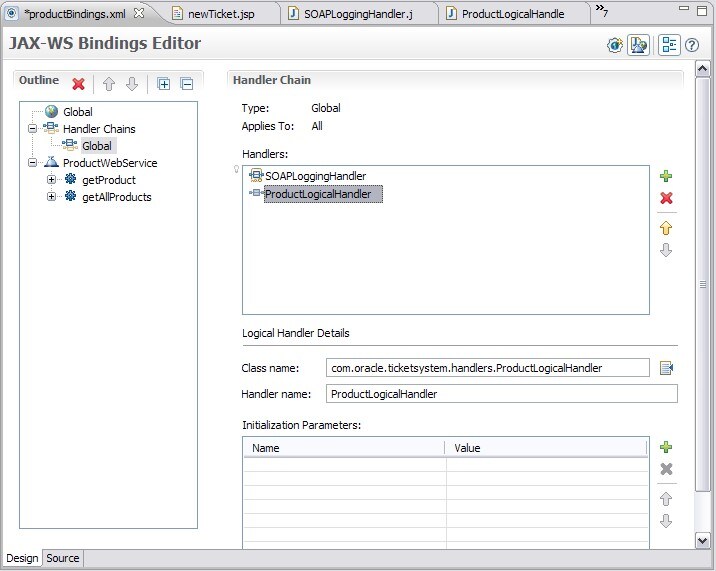Expand the getAllProducts operation node

51,196
